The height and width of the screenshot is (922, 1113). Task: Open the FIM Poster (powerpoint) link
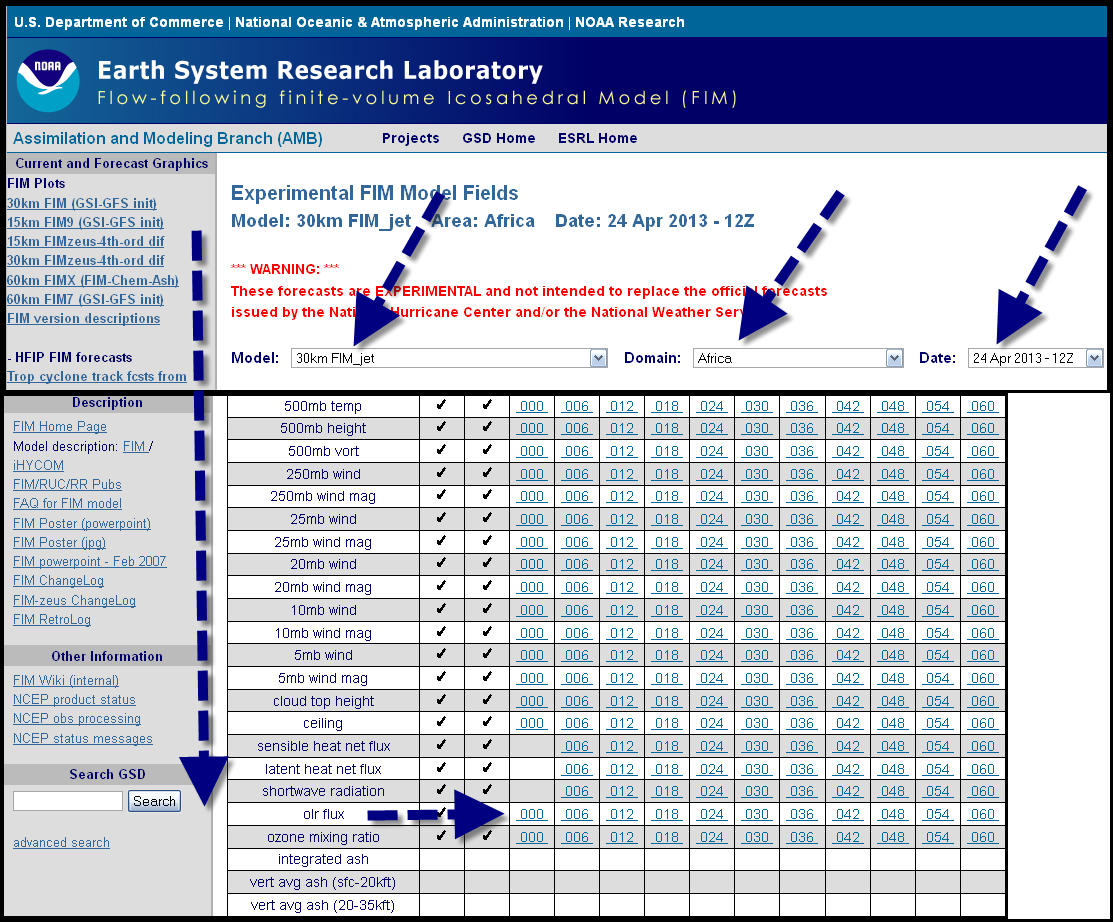(x=82, y=524)
